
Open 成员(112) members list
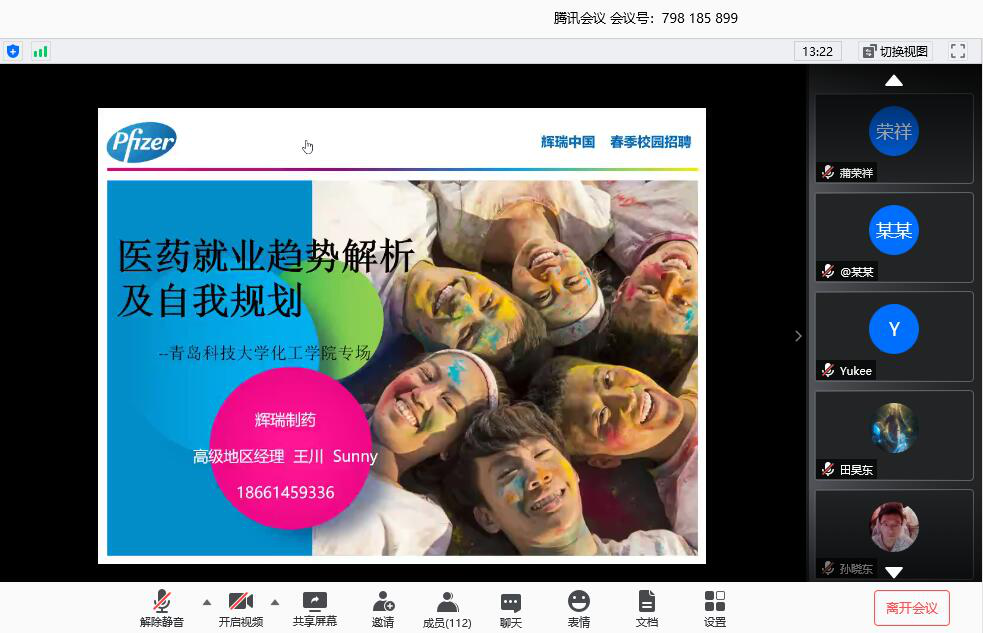point(447,609)
